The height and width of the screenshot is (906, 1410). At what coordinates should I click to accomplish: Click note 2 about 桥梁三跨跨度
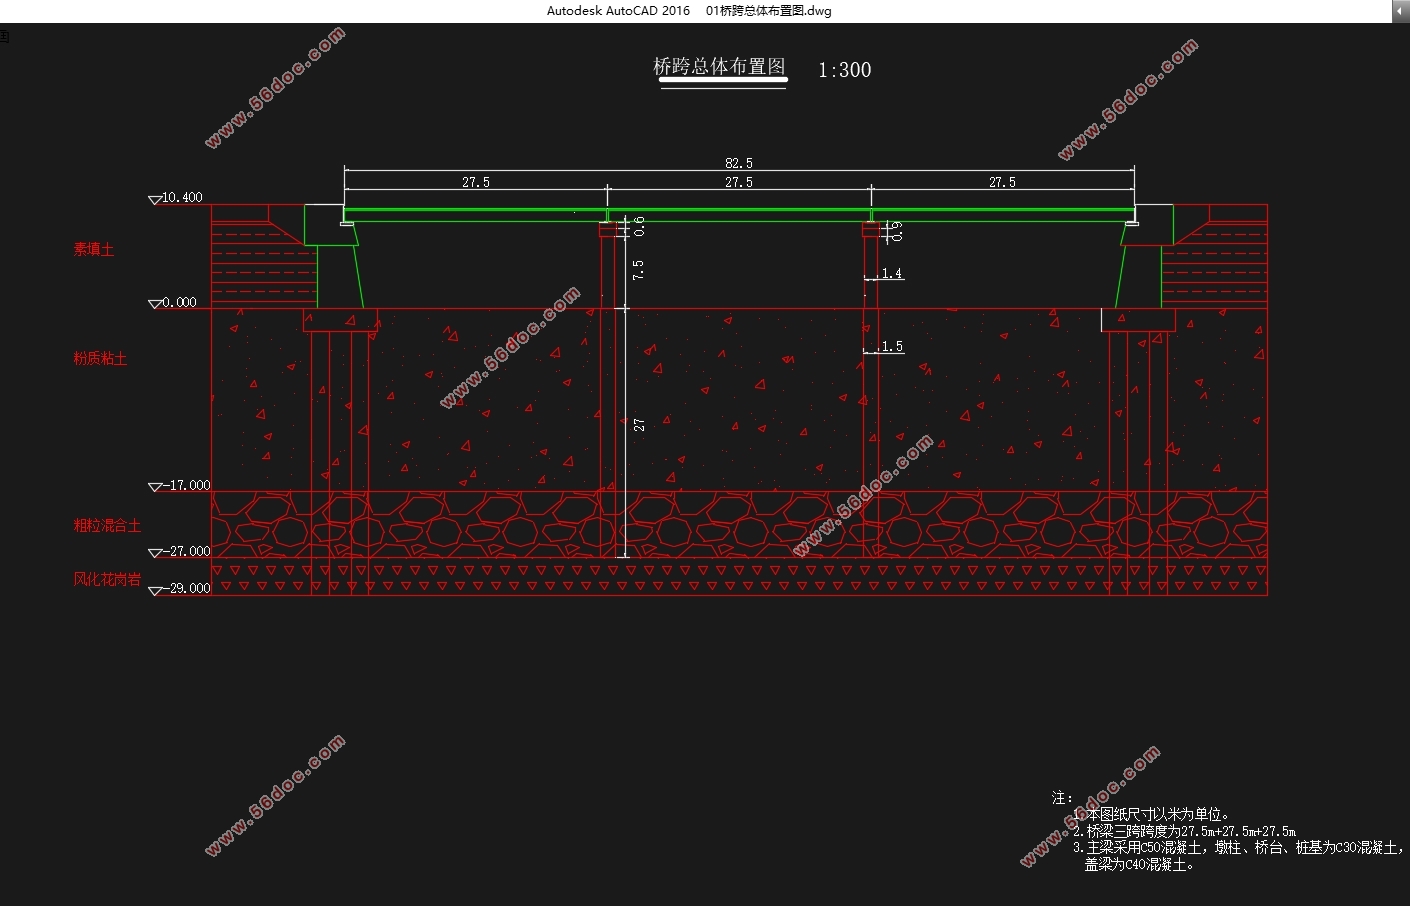pos(1185,831)
